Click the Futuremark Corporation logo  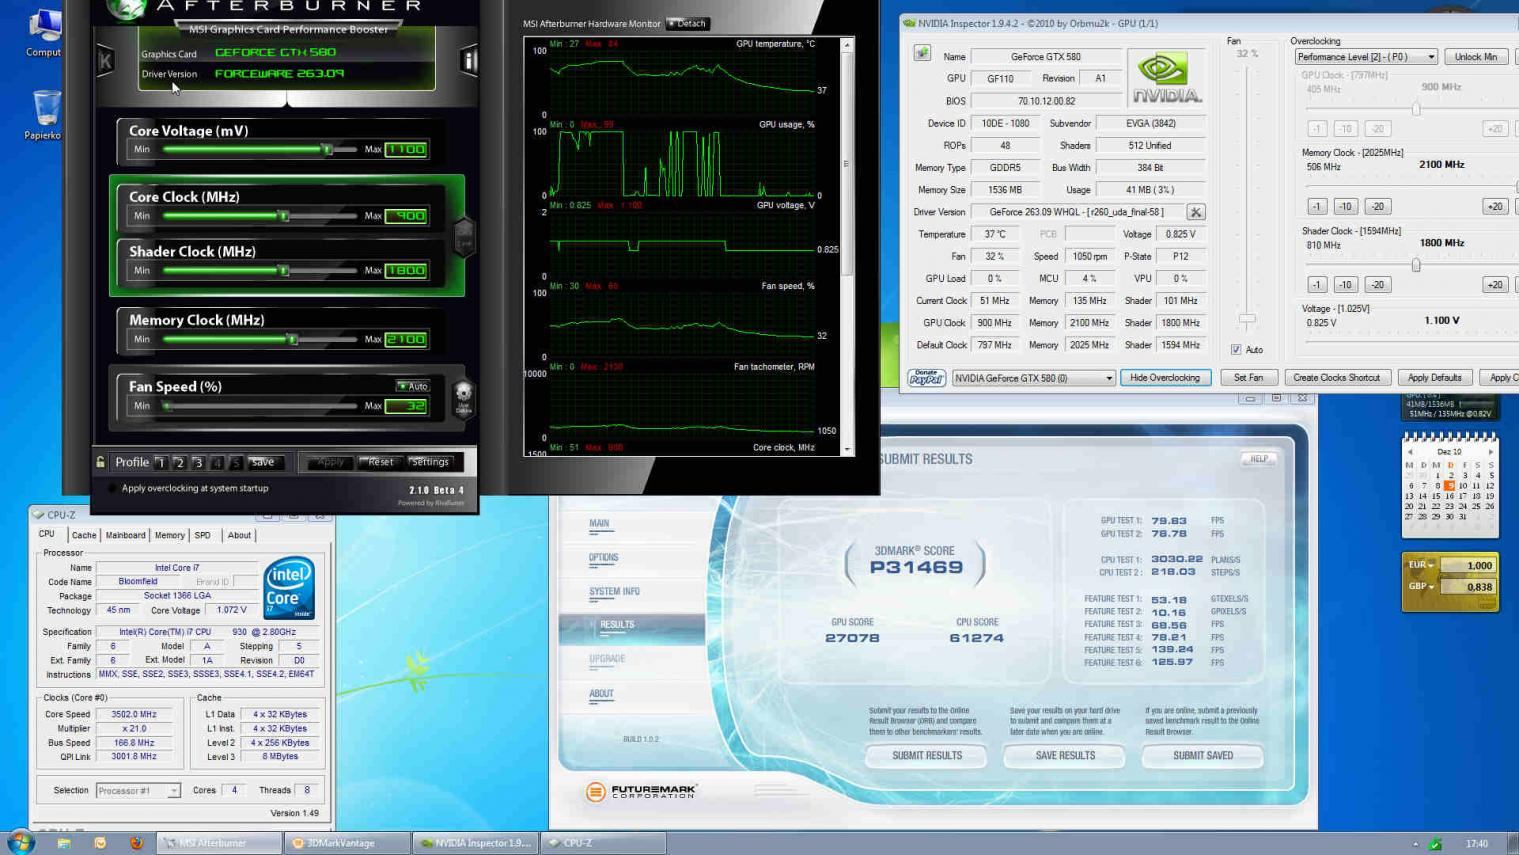coord(641,791)
